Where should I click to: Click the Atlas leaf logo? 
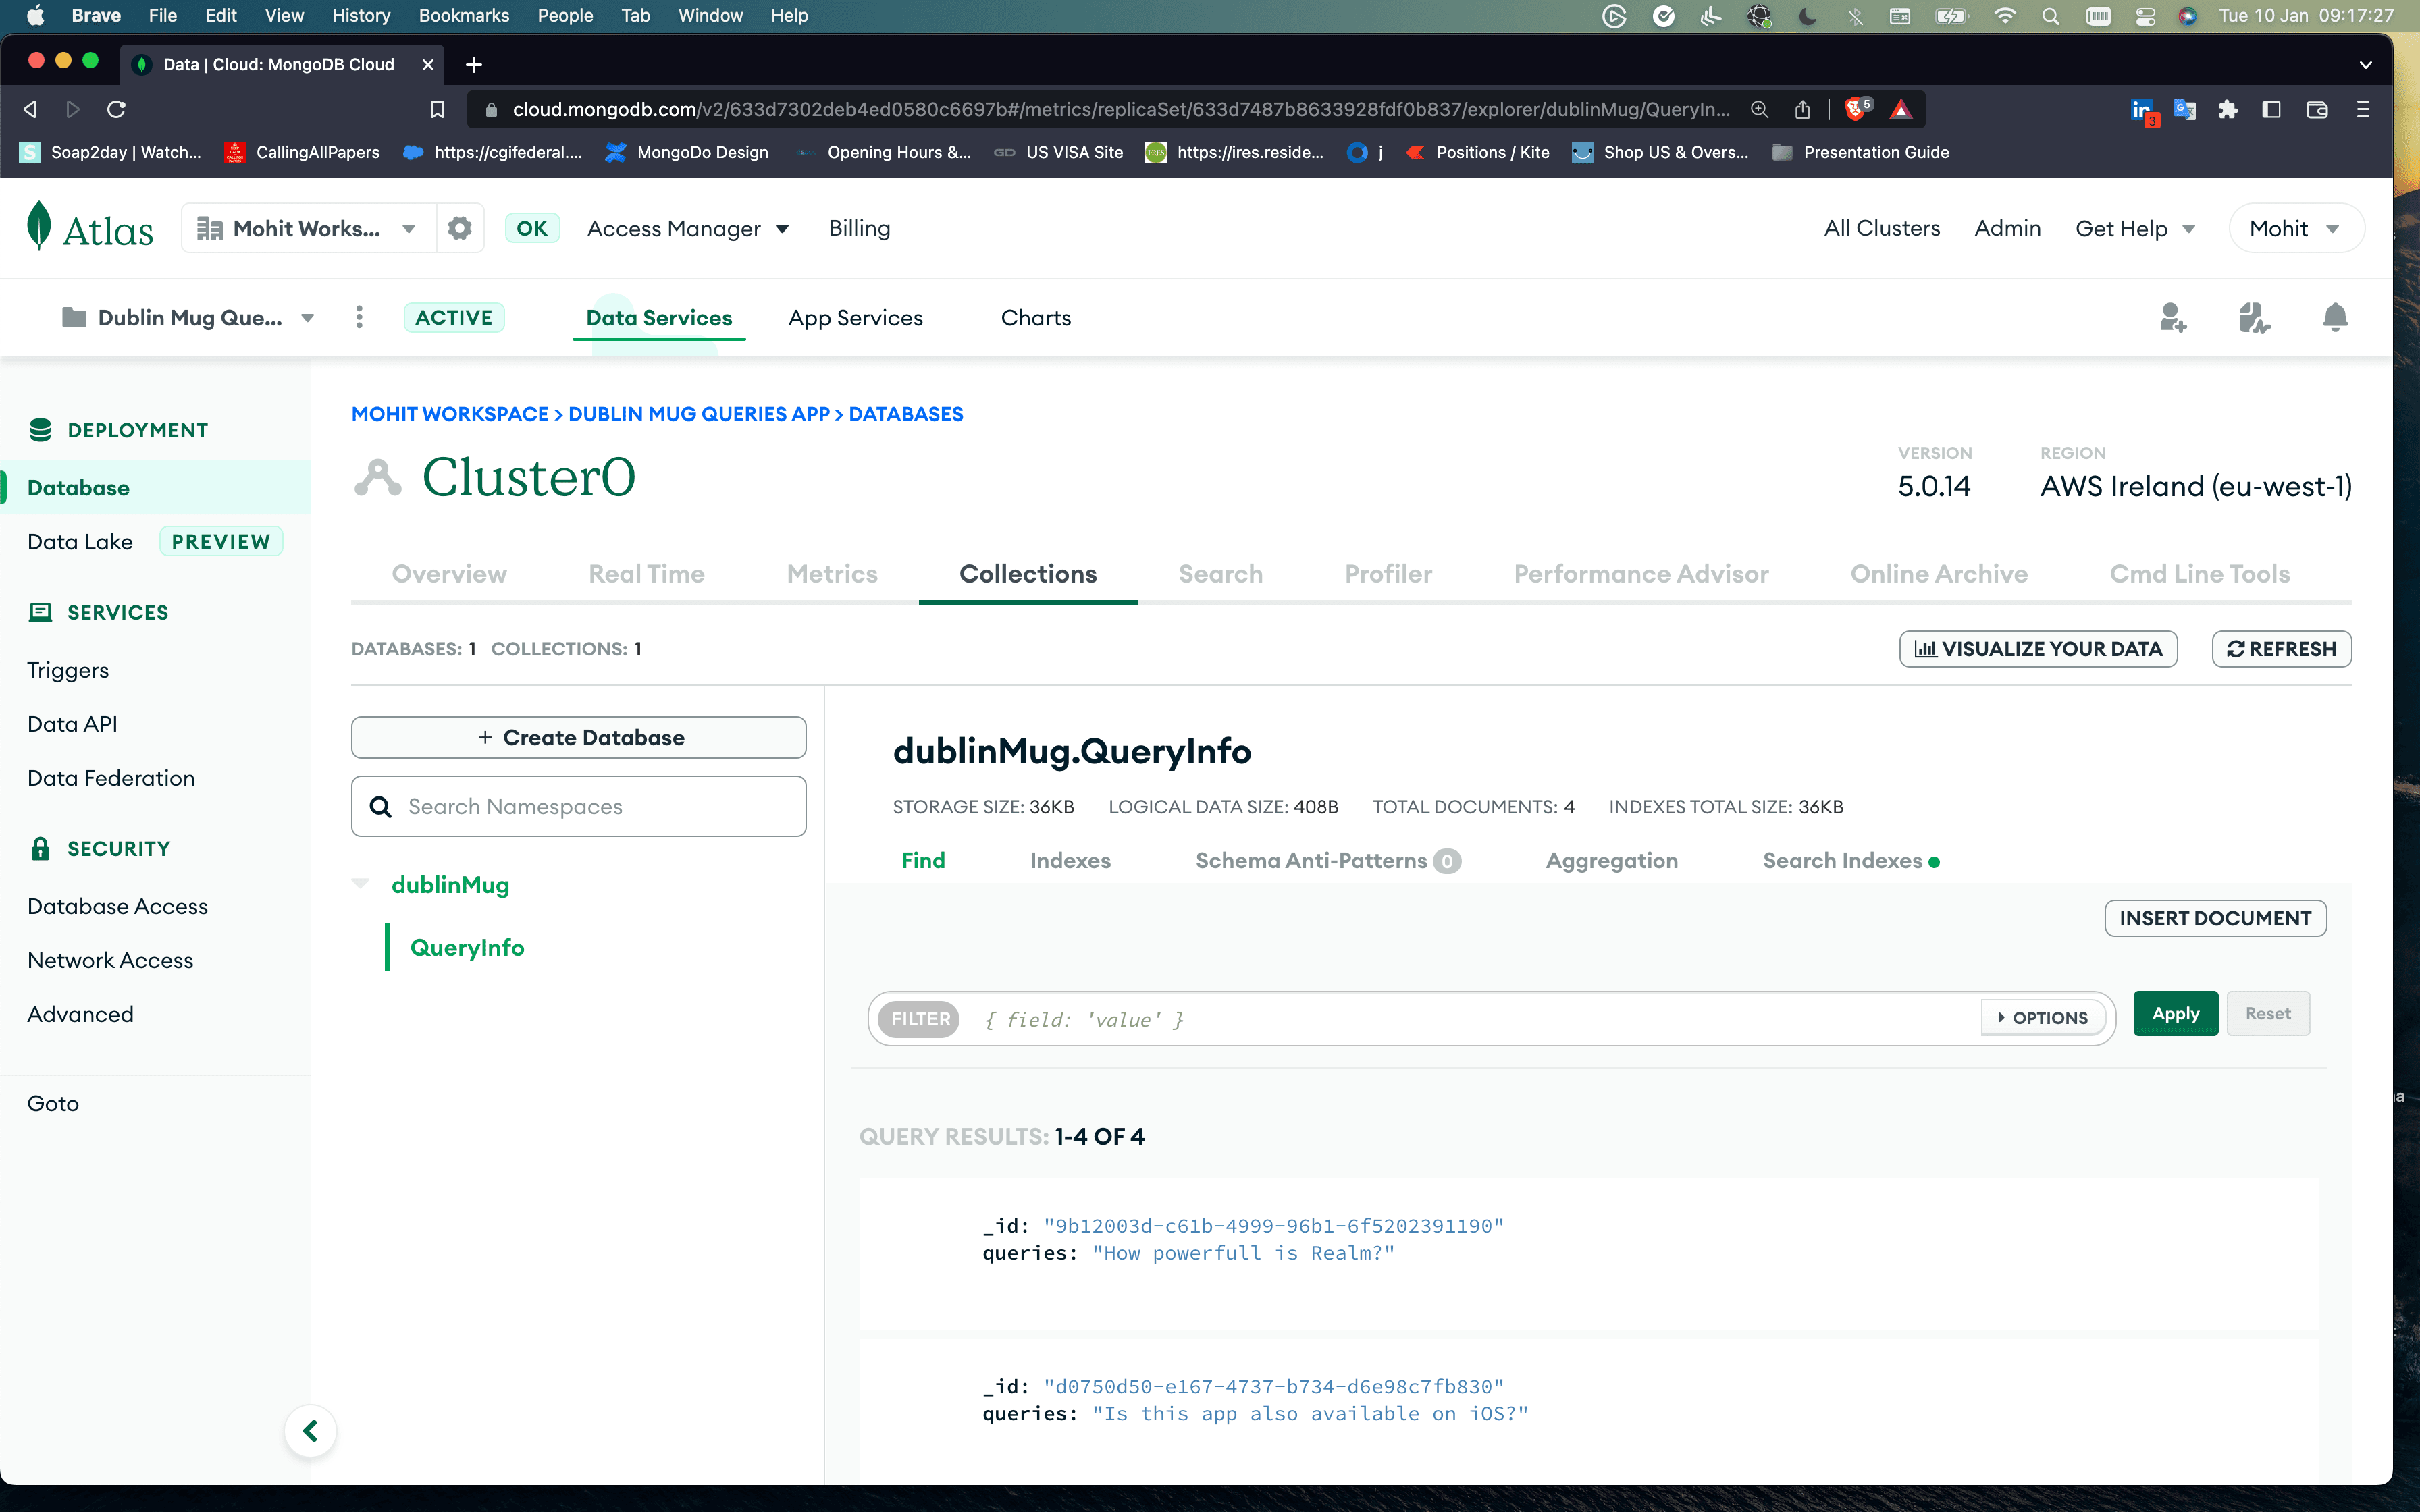[40, 227]
